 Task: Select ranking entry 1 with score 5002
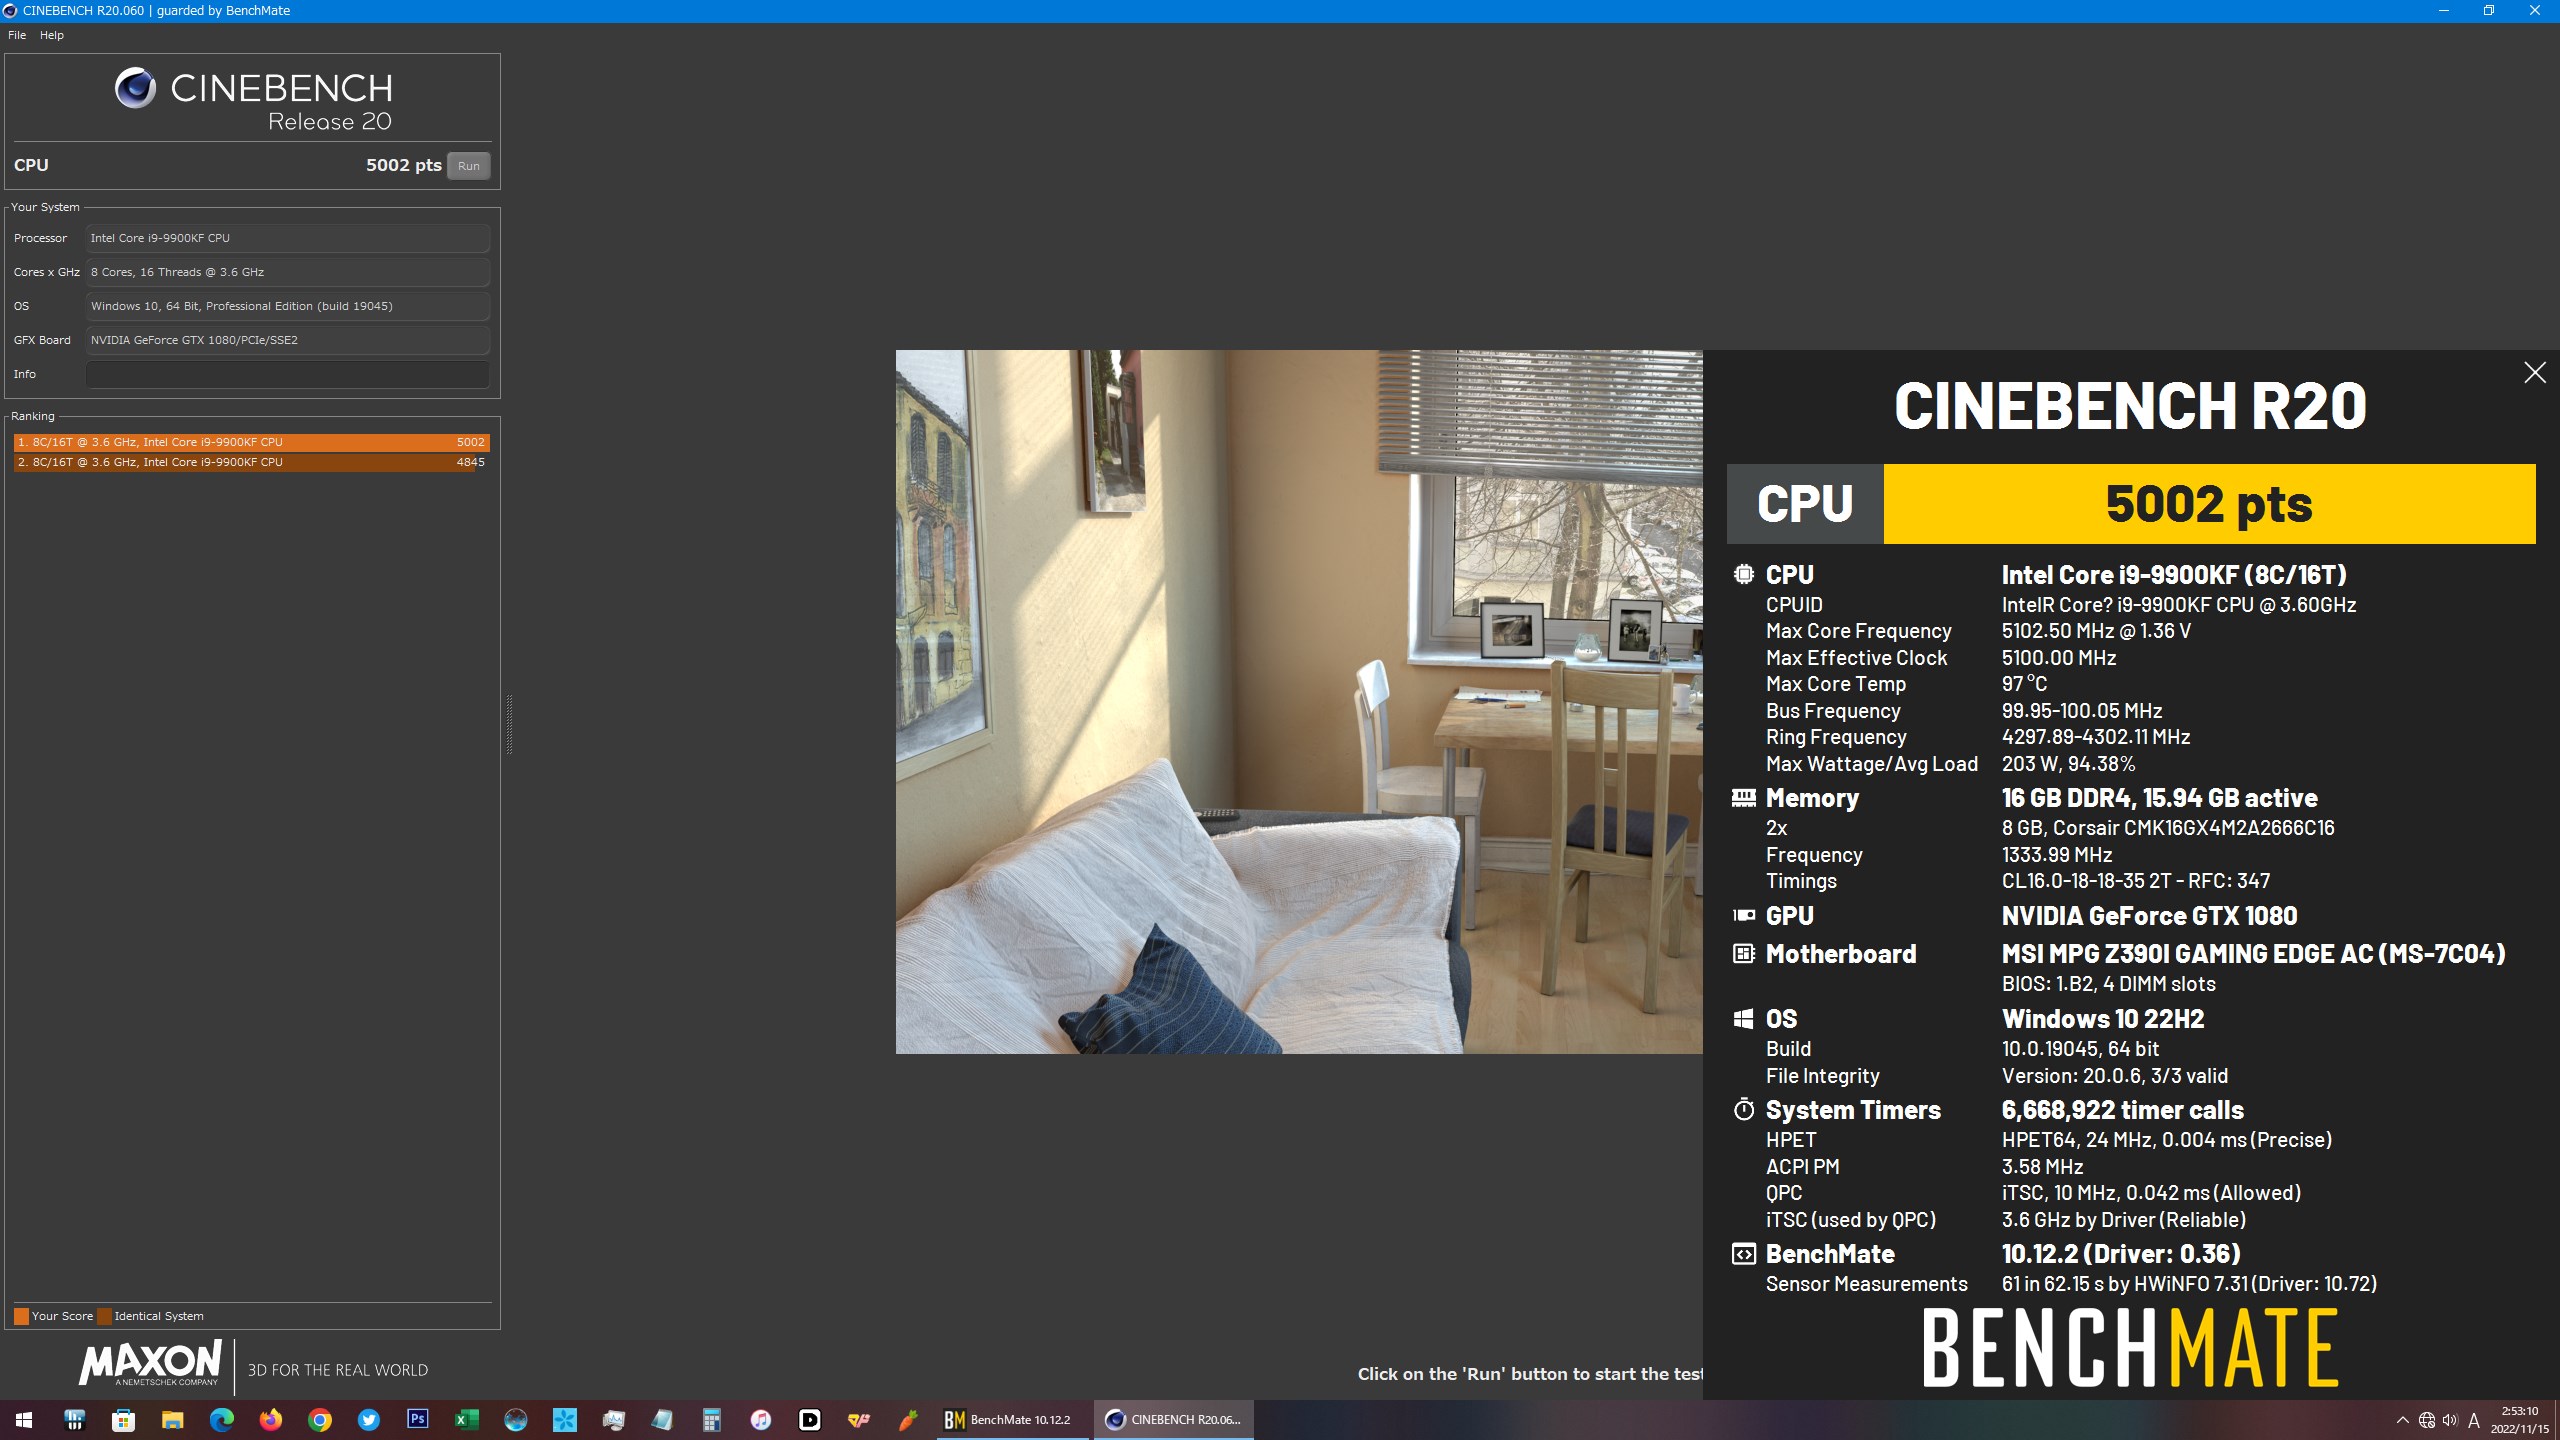(x=251, y=442)
